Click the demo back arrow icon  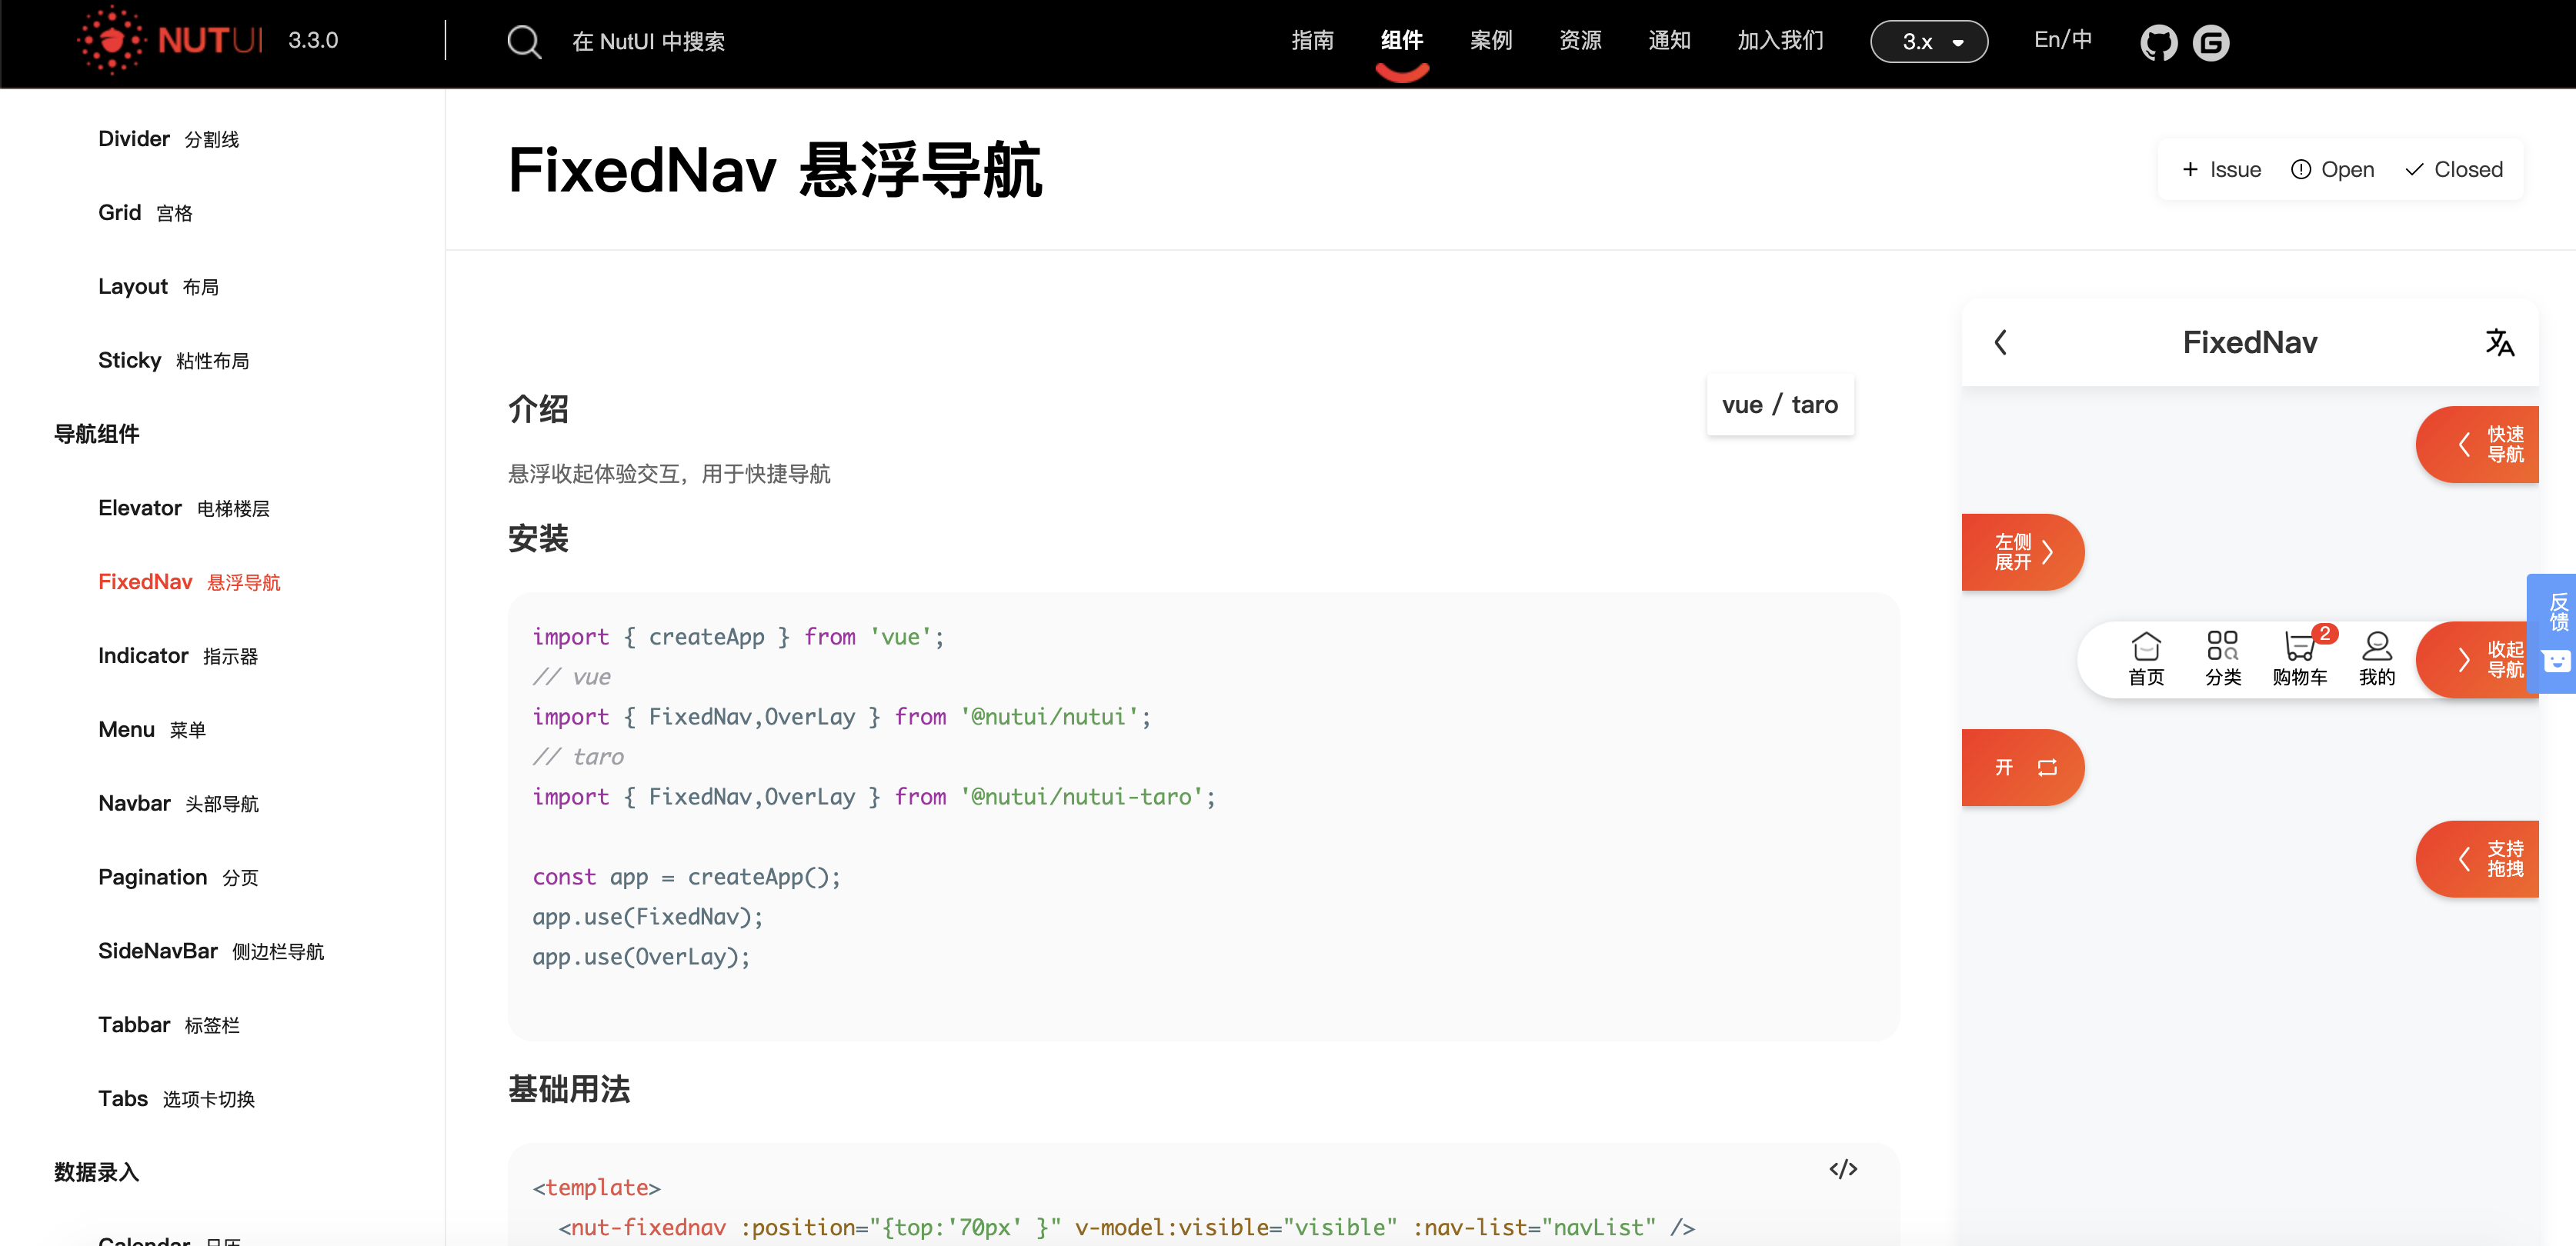coord(2000,343)
